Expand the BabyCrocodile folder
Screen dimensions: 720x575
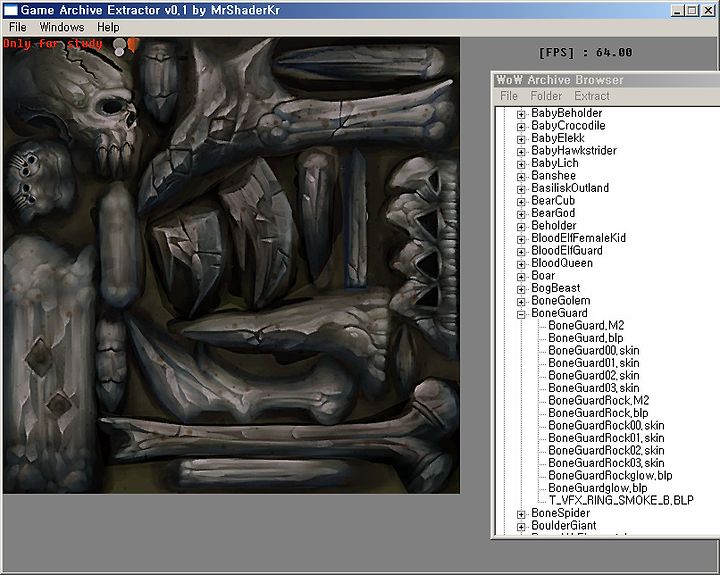coord(521,126)
